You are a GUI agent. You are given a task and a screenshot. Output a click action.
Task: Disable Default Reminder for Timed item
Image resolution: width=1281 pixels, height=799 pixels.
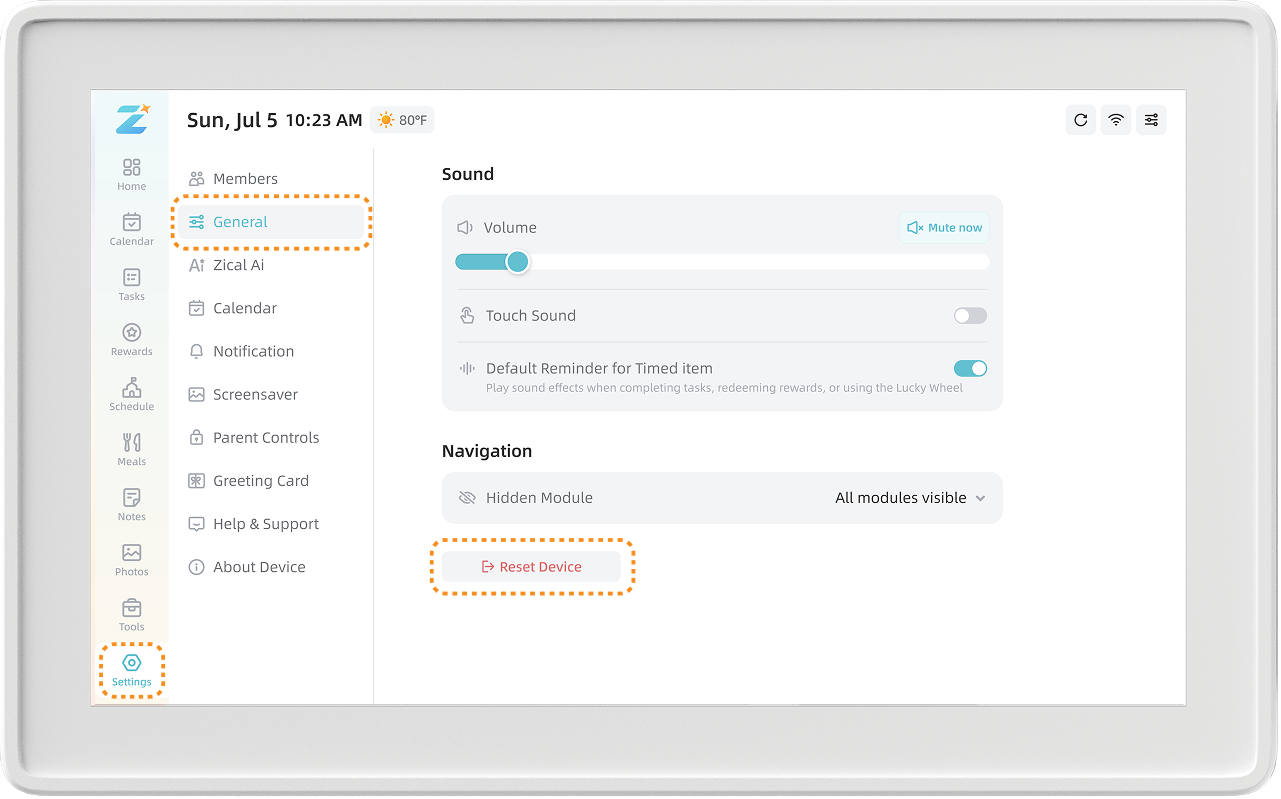(970, 368)
